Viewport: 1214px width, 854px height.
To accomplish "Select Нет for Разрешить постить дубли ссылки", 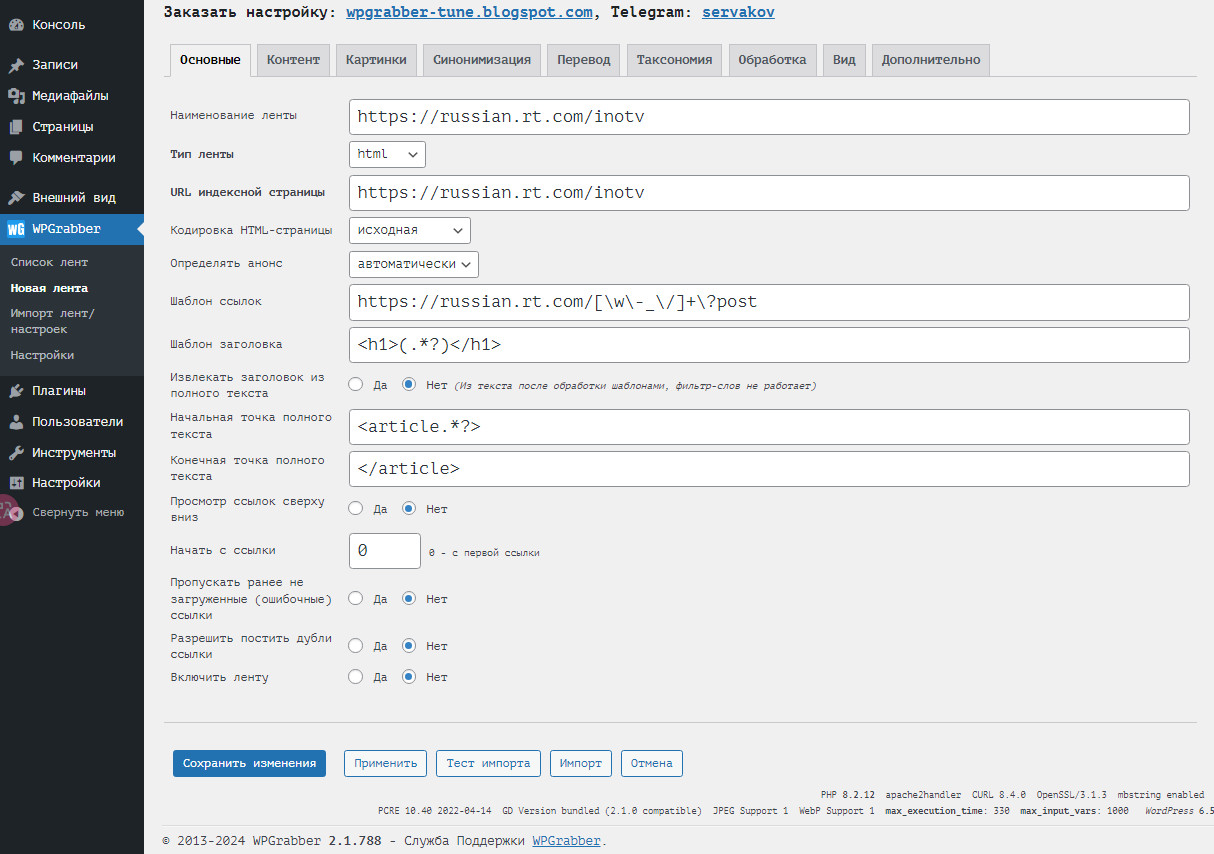I will click(x=409, y=646).
